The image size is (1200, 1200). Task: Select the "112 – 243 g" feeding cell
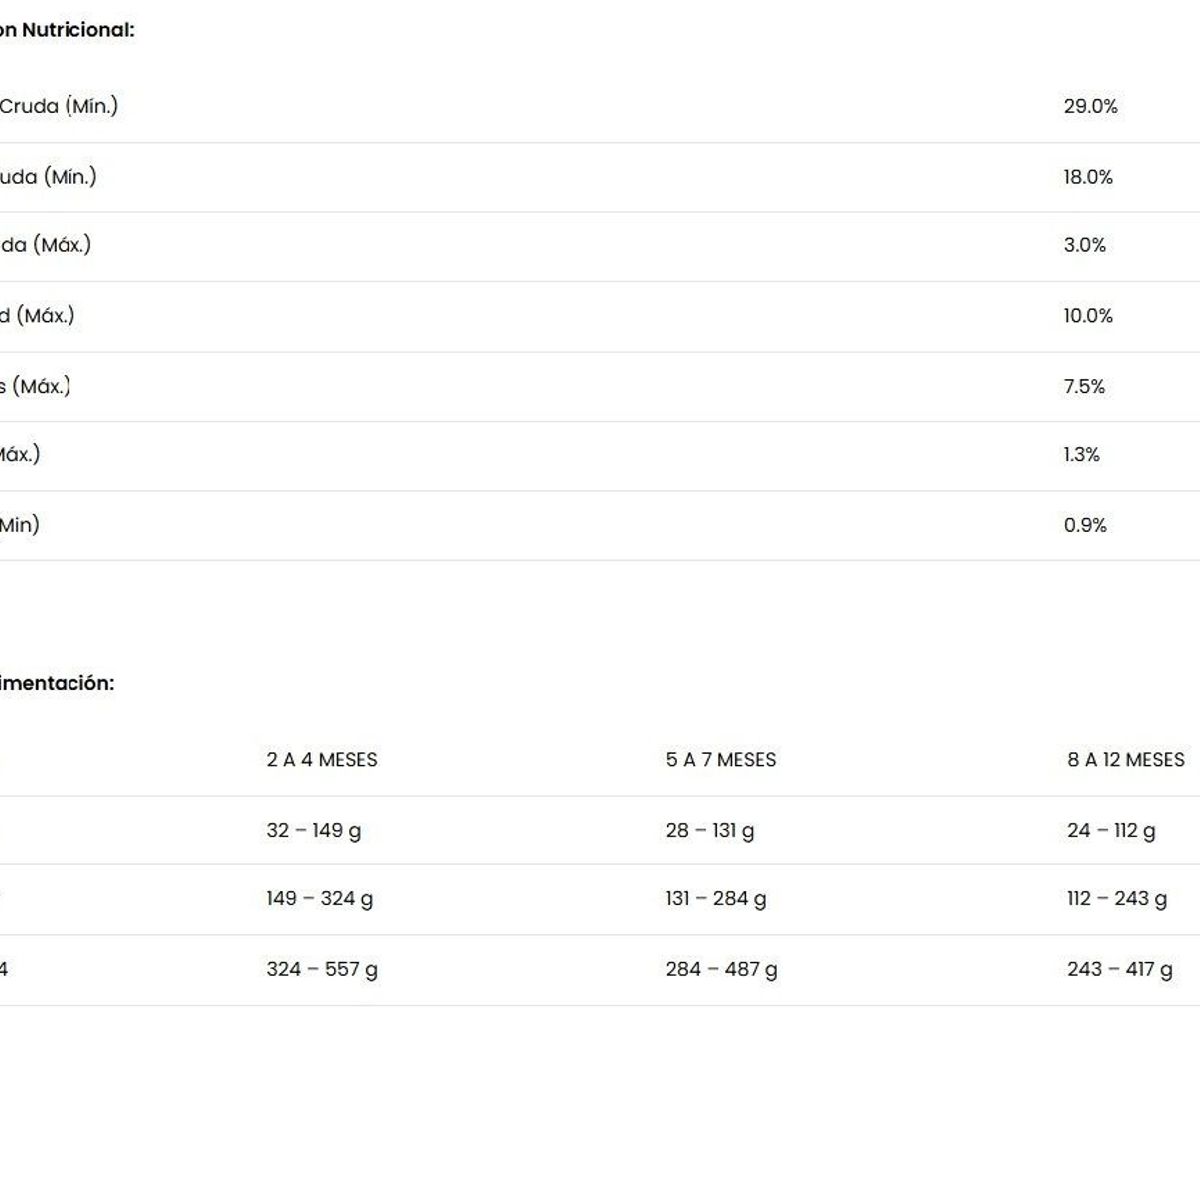(1117, 899)
